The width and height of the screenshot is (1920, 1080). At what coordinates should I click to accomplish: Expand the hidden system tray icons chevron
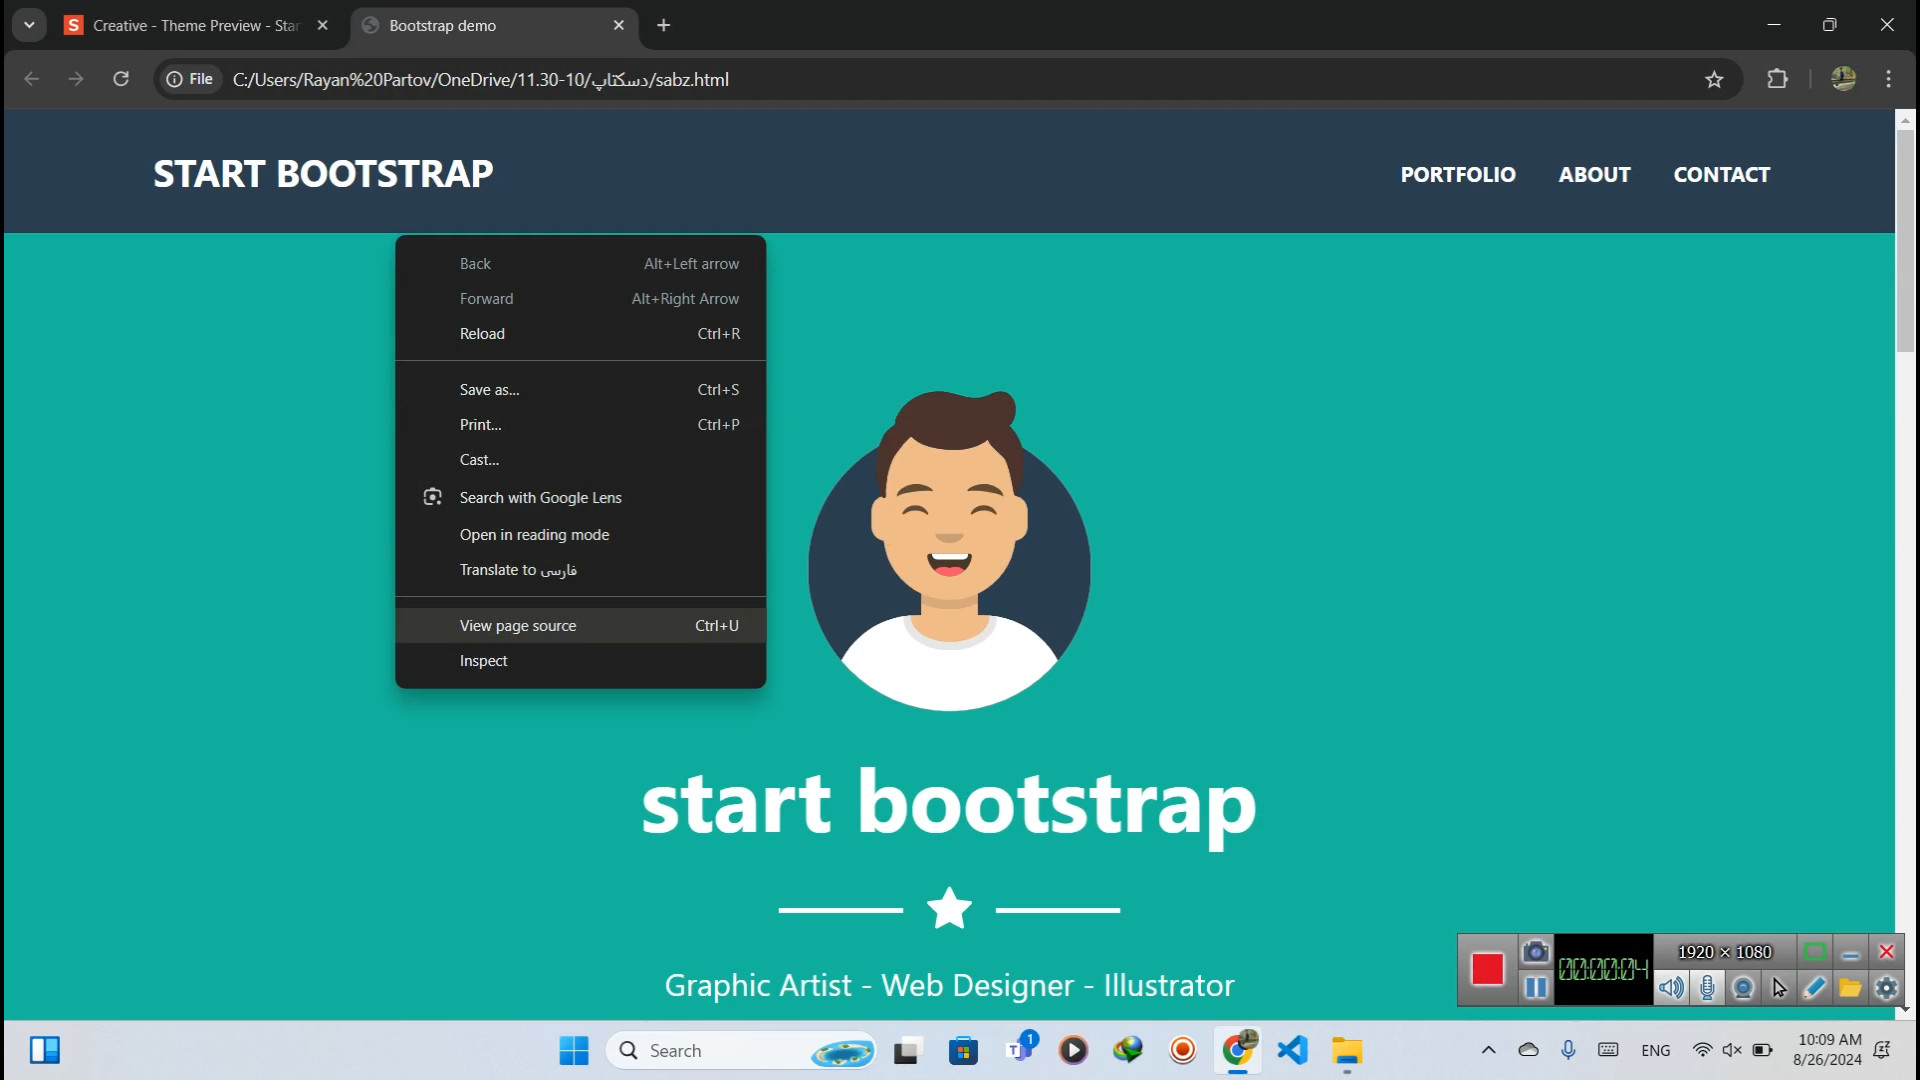coord(1488,1050)
